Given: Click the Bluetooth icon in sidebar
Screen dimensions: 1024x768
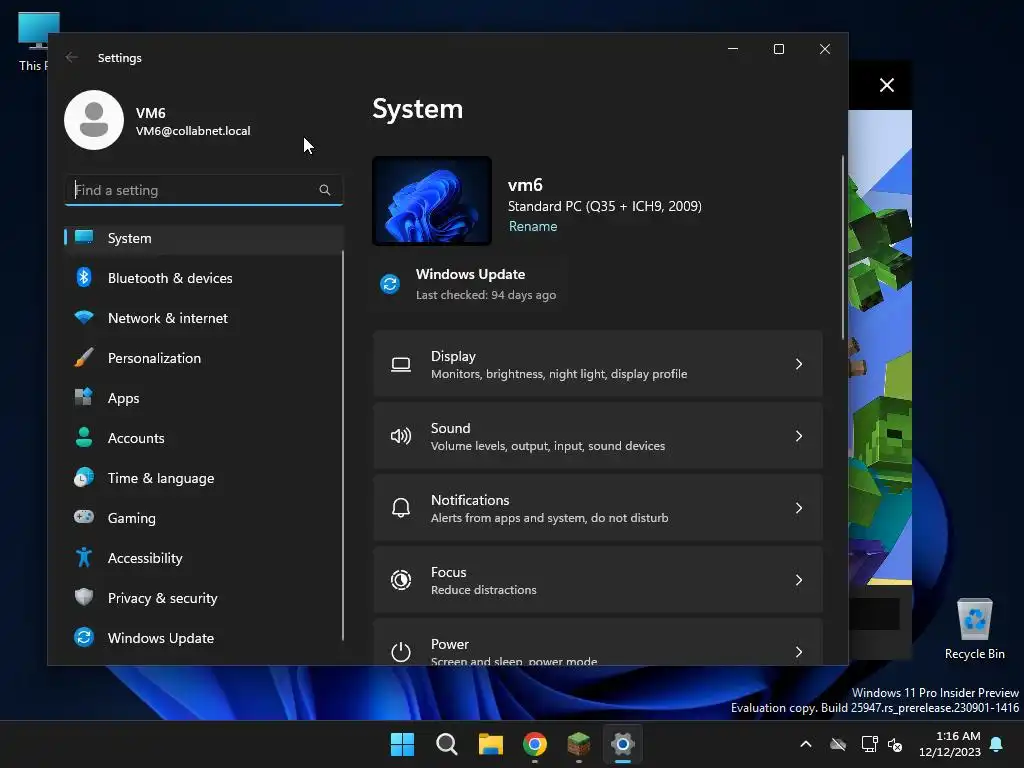Looking at the screenshot, I should tap(84, 278).
